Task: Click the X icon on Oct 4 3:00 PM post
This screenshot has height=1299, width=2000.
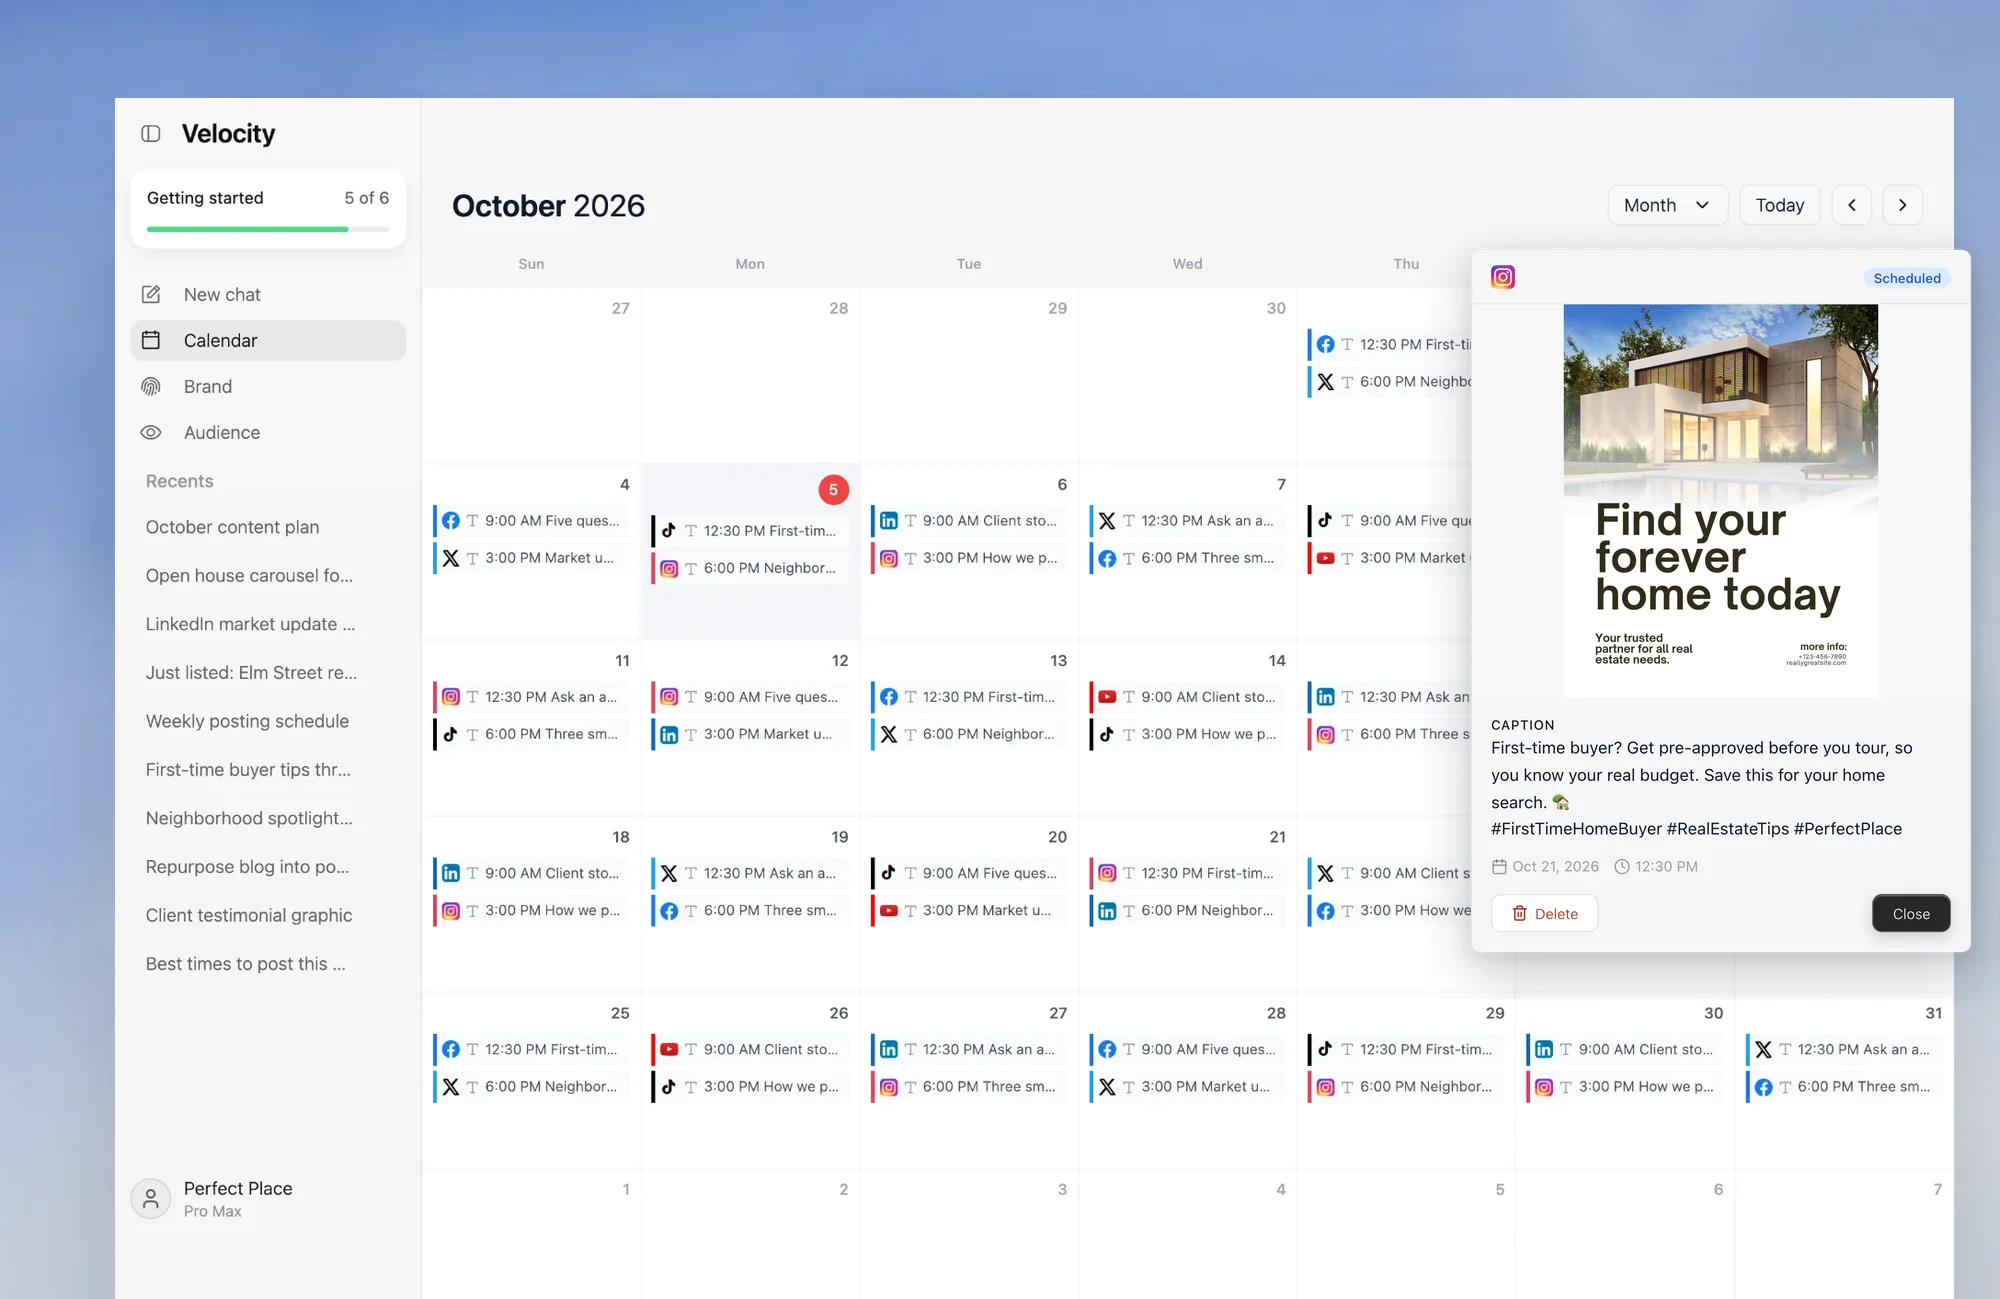Action: 451,558
